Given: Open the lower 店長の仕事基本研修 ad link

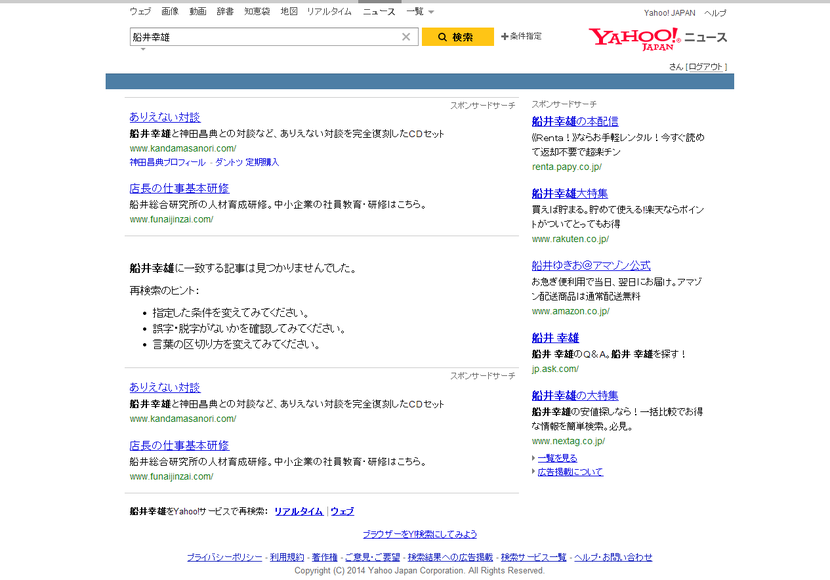Looking at the screenshot, I should 179,446.
